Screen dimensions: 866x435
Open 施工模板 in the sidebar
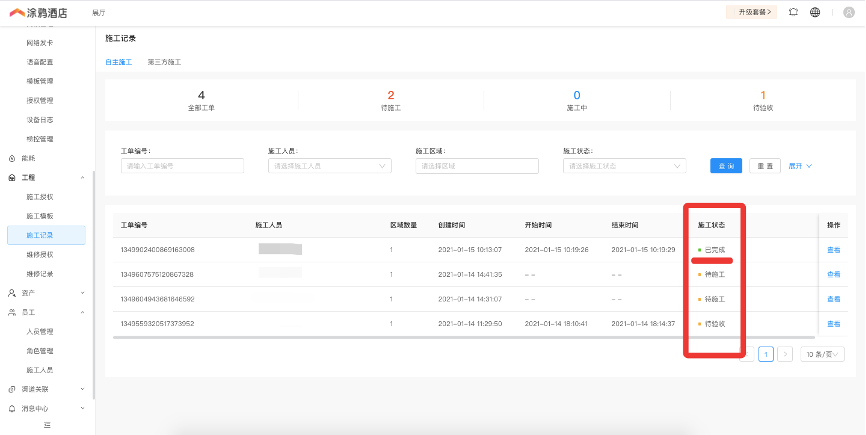coord(40,216)
